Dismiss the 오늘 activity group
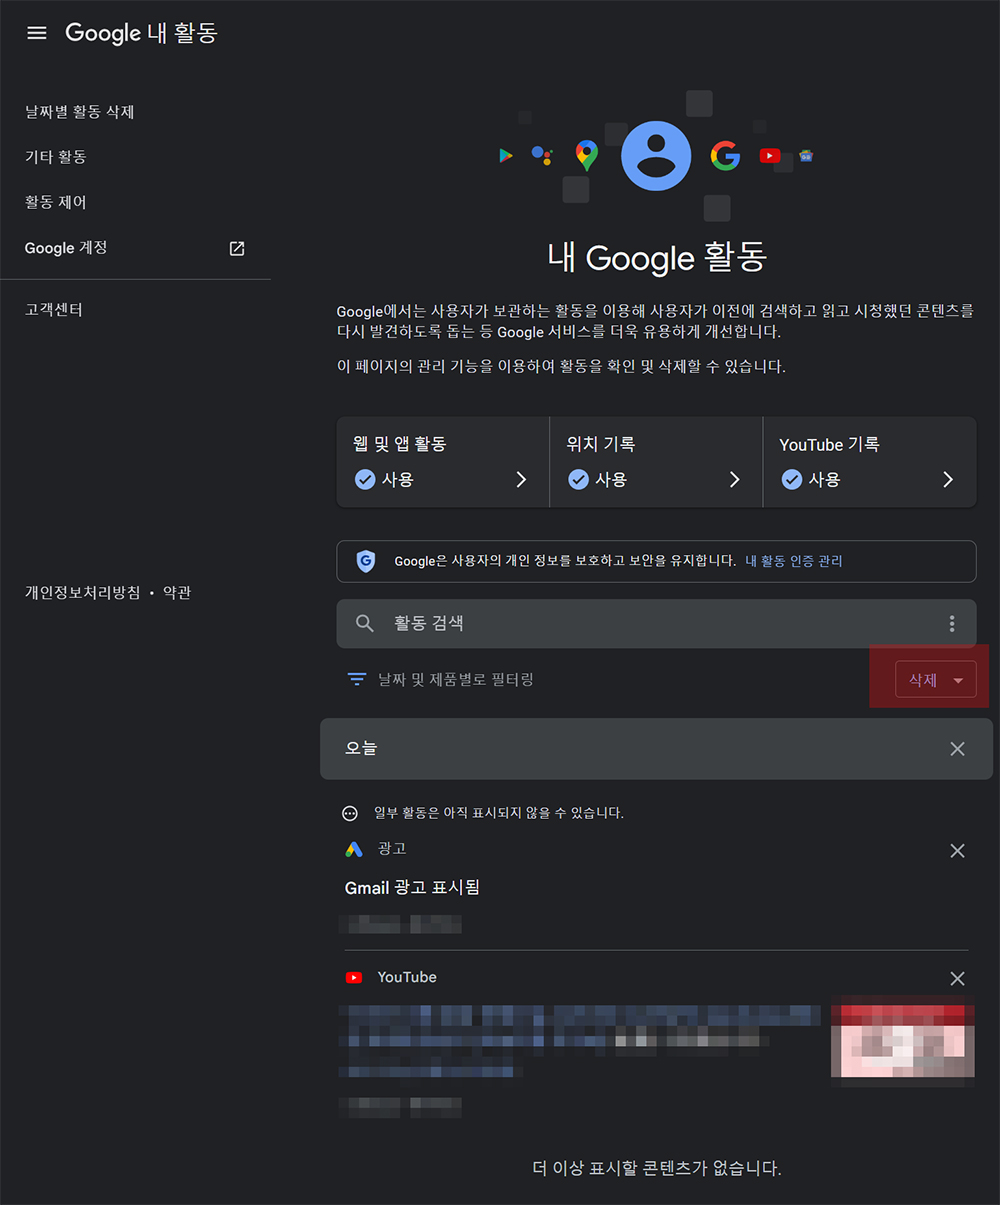The image size is (1000, 1205). tap(957, 749)
